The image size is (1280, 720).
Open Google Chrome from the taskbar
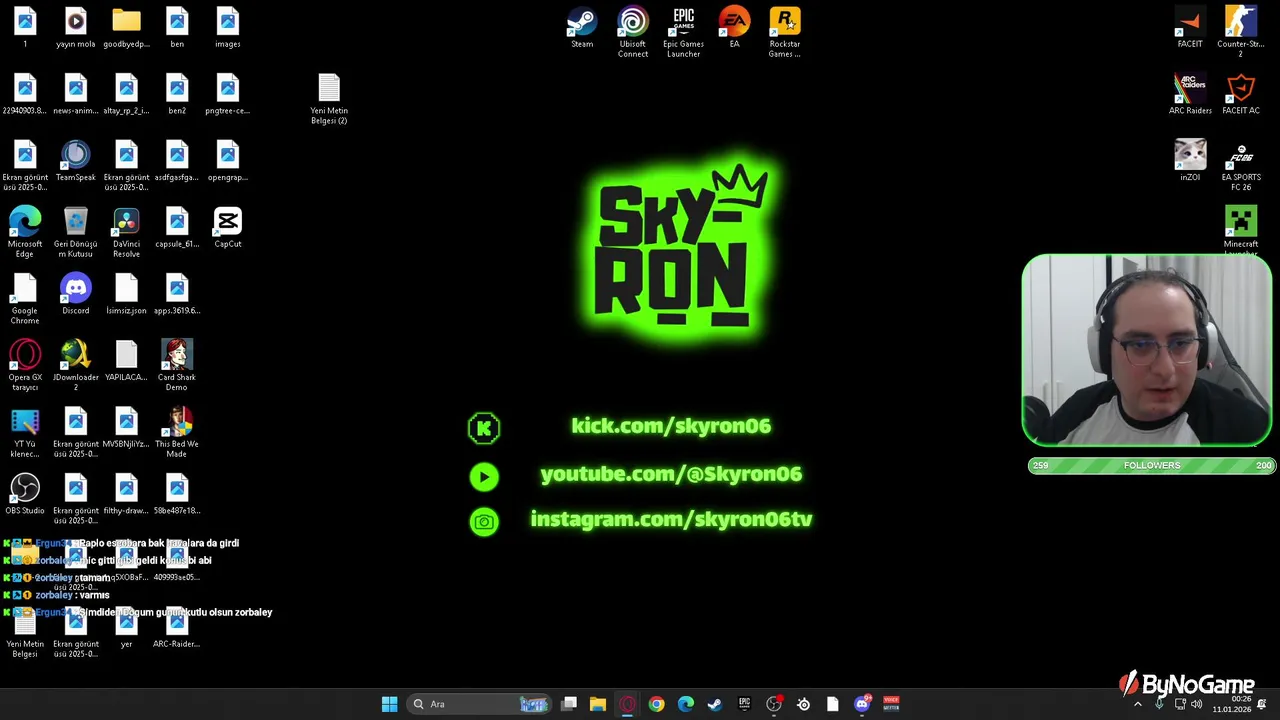[x=656, y=704]
